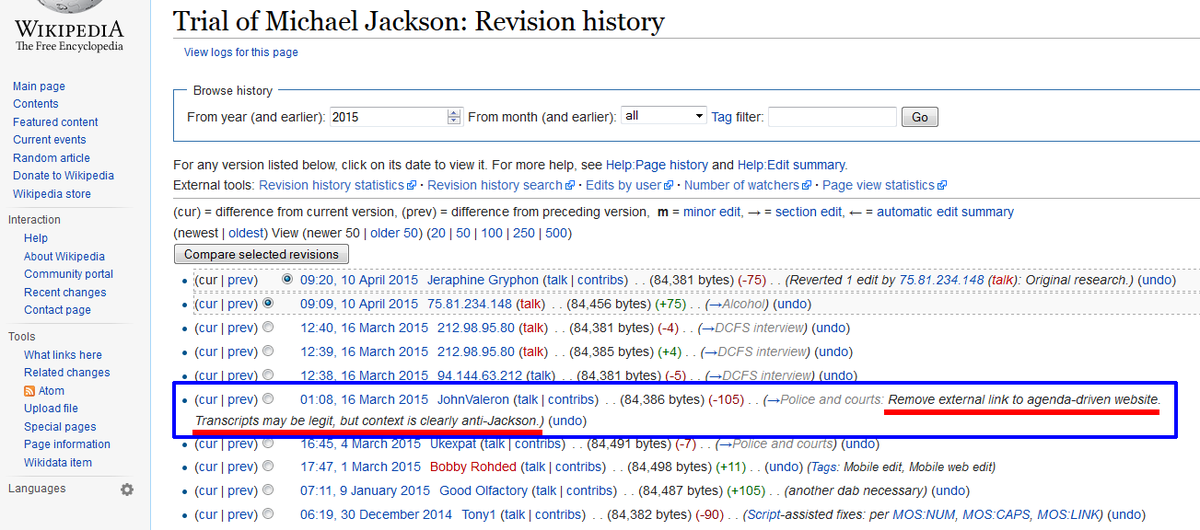Image resolution: width=1200 pixels, height=530 pixels.
Task: Open the 01:08, 16 March 2015 revision
Action: (364, 400)
